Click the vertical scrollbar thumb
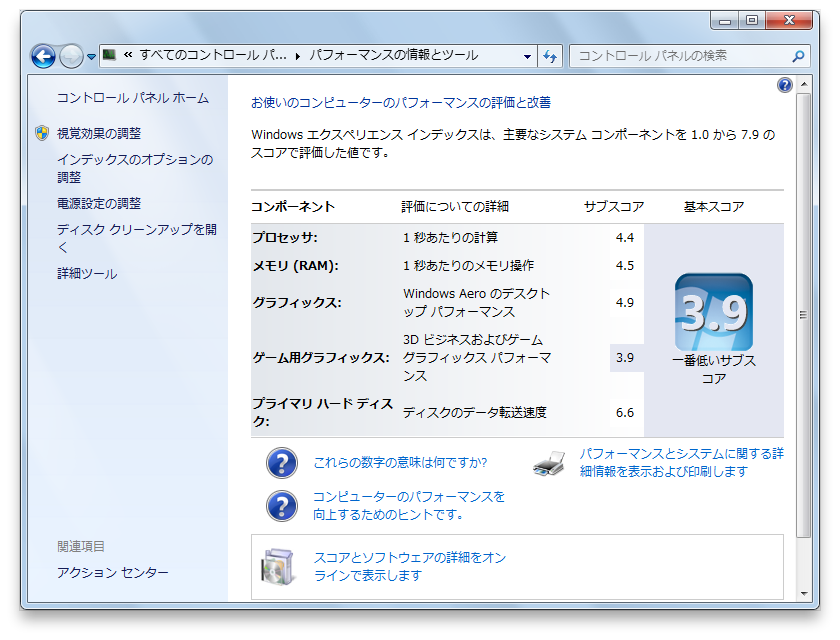The image size is (840, 640). [x=803, y=315]
